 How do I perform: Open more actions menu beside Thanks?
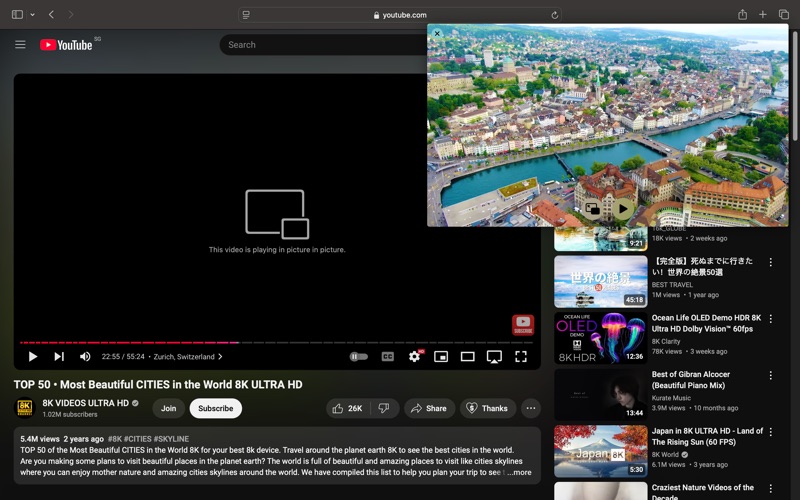click(x=531, y=408)
